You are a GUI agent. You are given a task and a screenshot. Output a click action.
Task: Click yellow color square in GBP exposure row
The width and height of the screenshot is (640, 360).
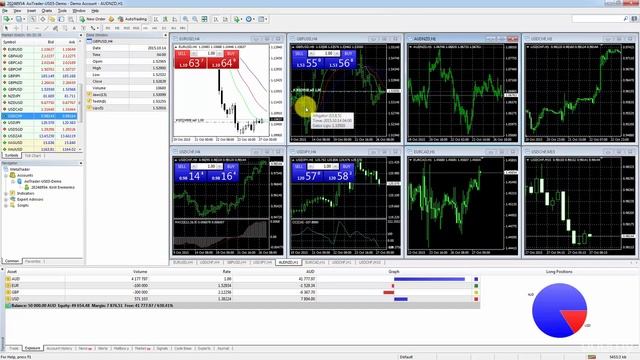pos(476,292)
